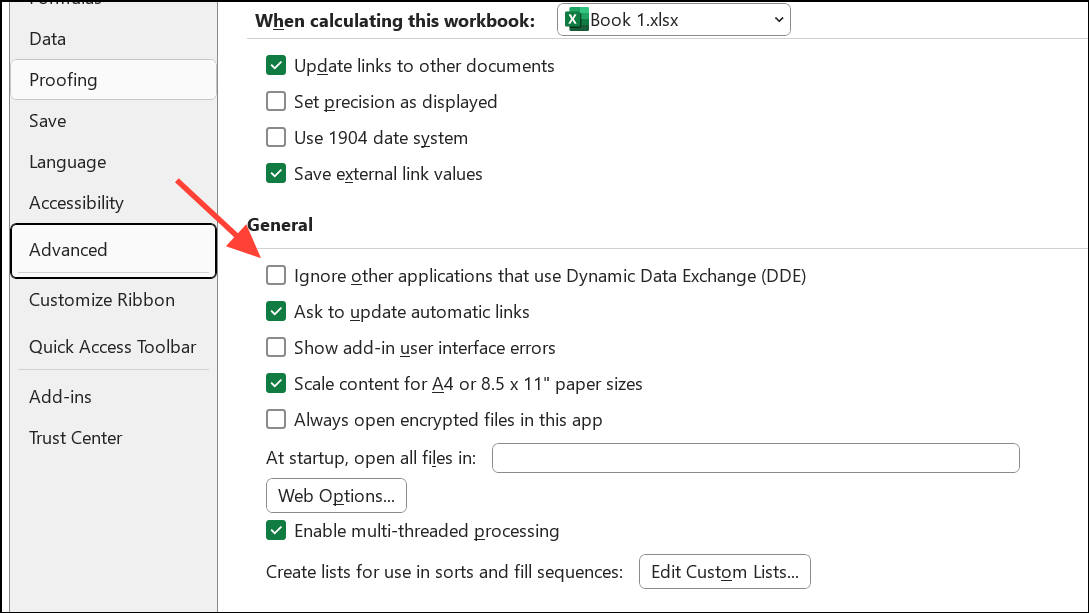Uncheck Update links to other documents

pos(276,66)
